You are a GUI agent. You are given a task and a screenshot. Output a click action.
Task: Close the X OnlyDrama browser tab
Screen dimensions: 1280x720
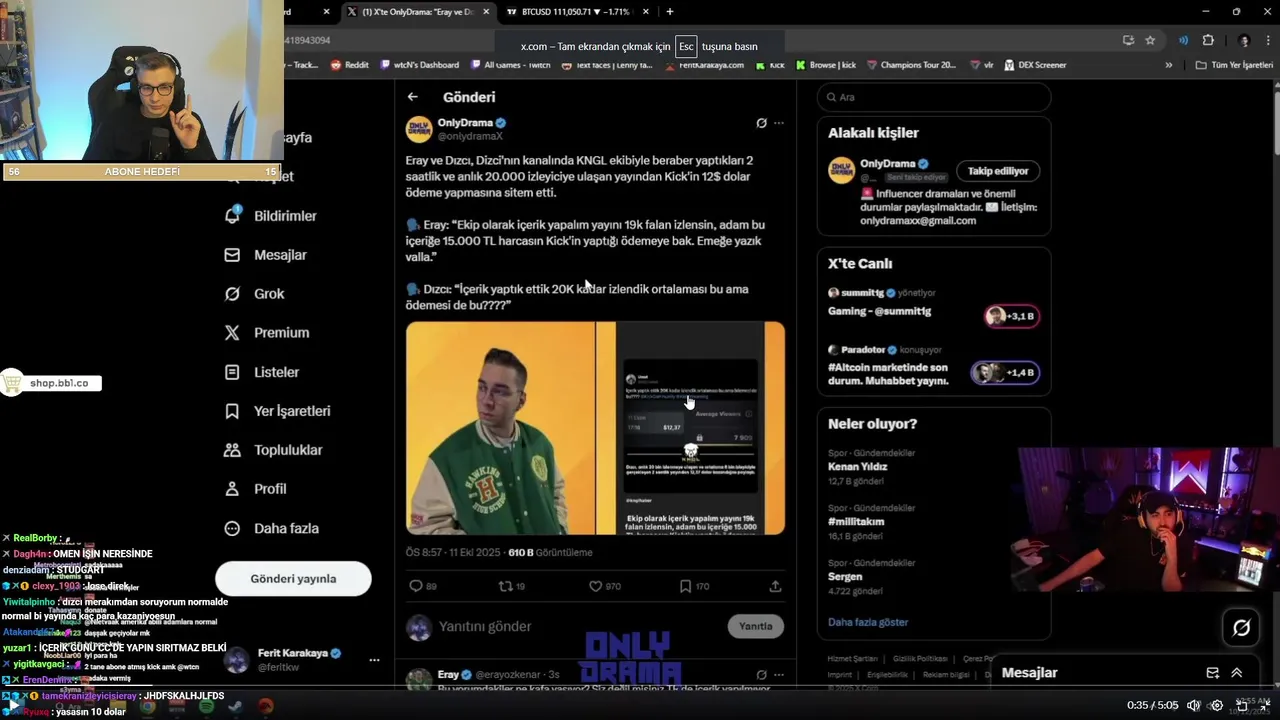click(x=487, y=12)
